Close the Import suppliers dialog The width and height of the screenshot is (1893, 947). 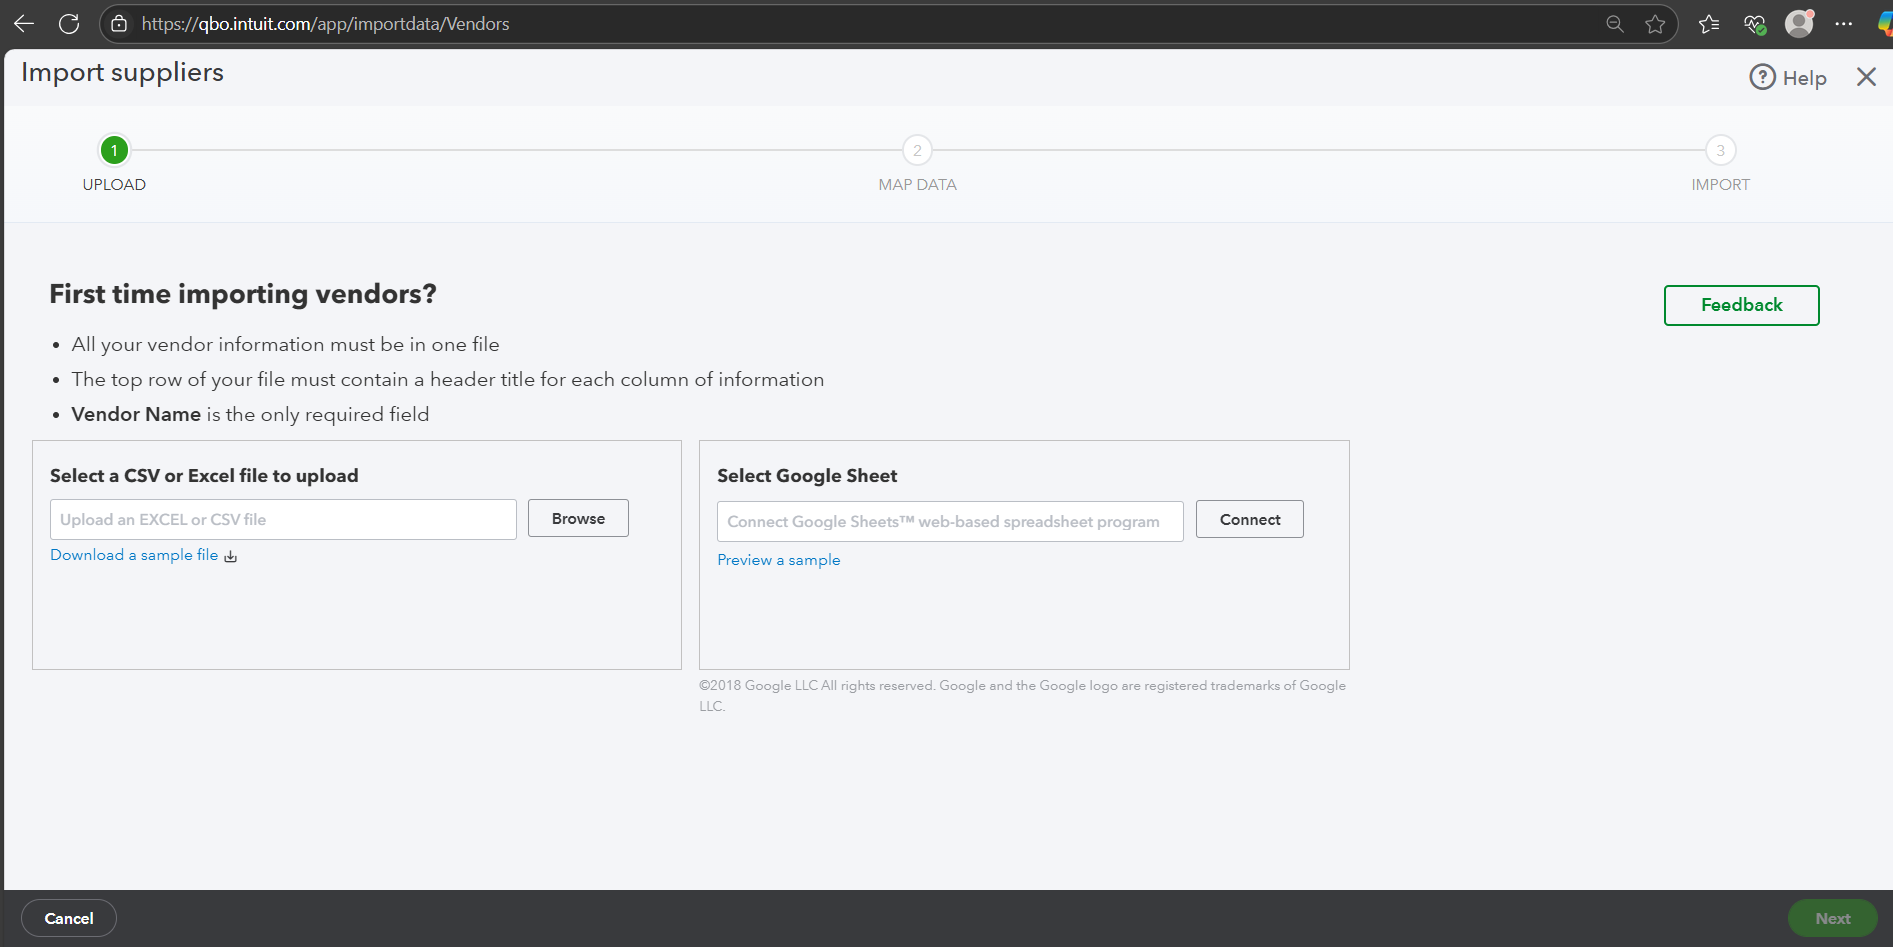(1866, 77)
